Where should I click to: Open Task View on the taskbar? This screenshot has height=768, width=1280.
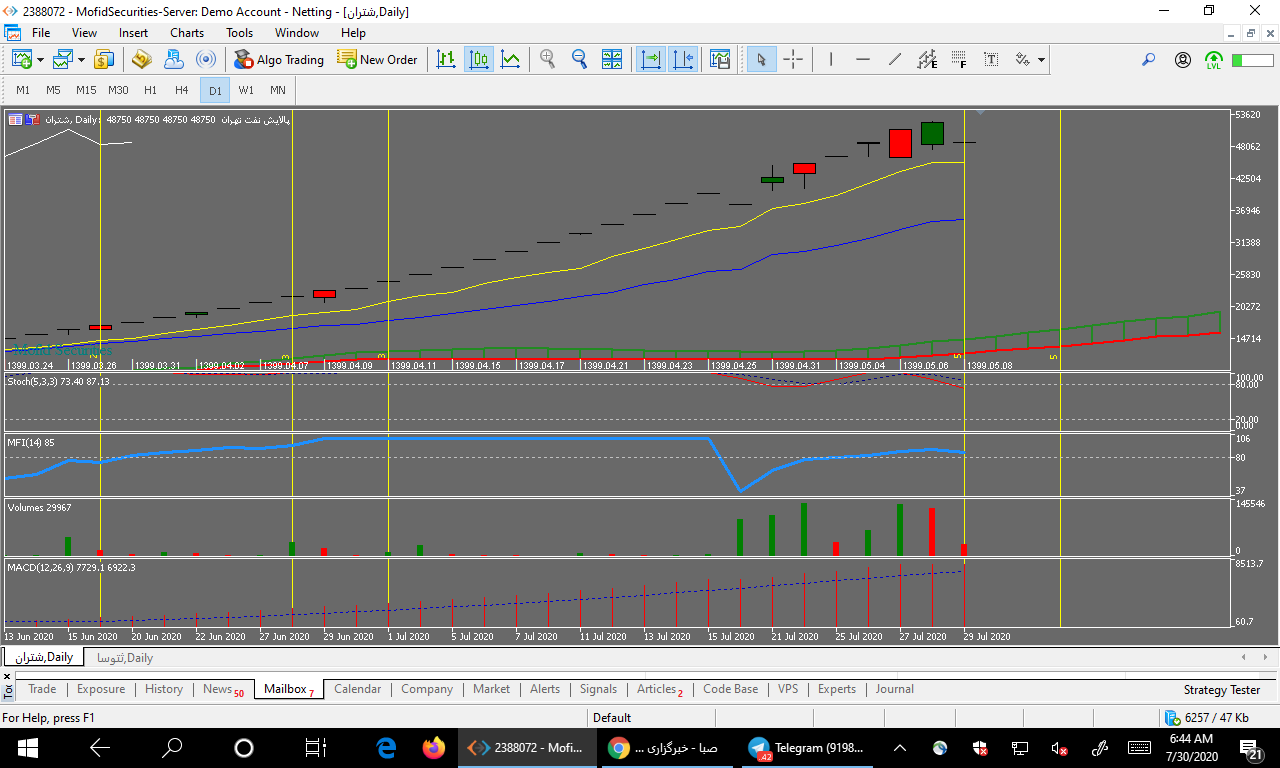click(316, 748)
